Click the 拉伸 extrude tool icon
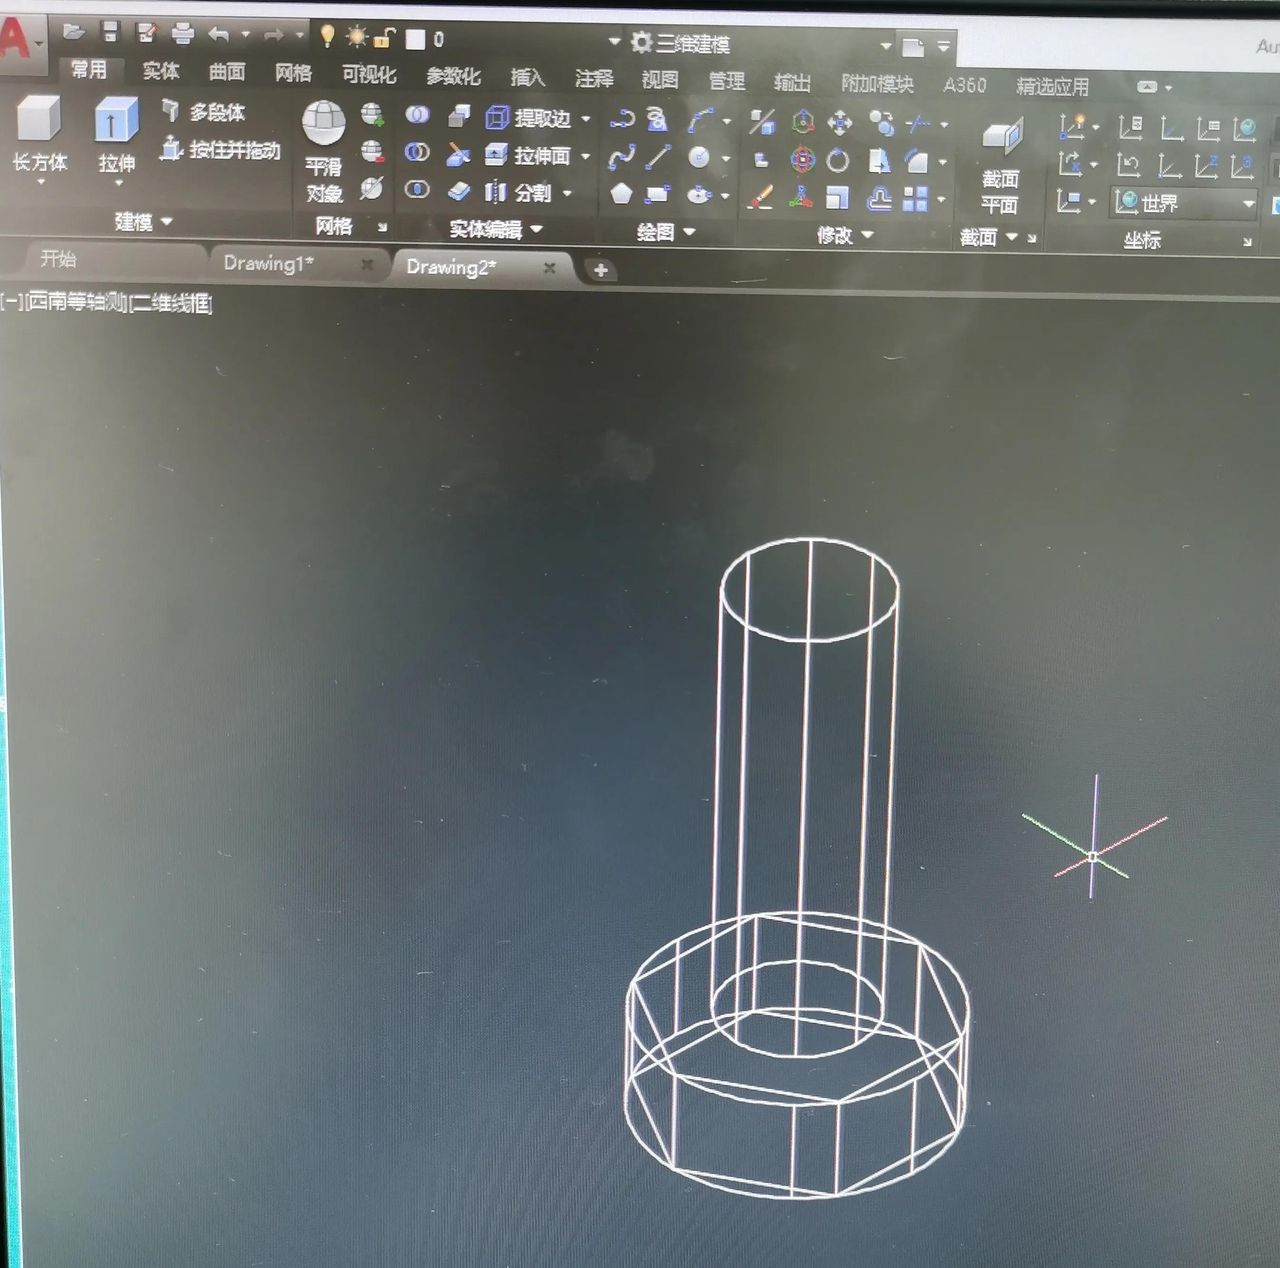 116,122
